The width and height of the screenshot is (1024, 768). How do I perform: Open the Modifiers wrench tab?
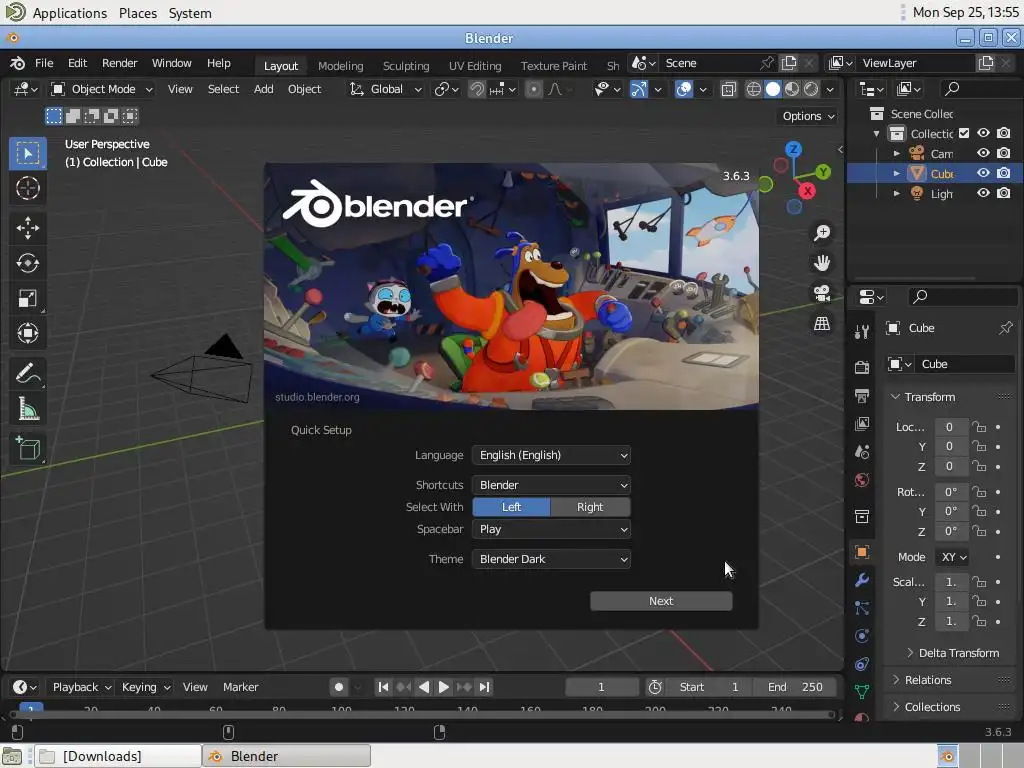[x=861, y=580]
